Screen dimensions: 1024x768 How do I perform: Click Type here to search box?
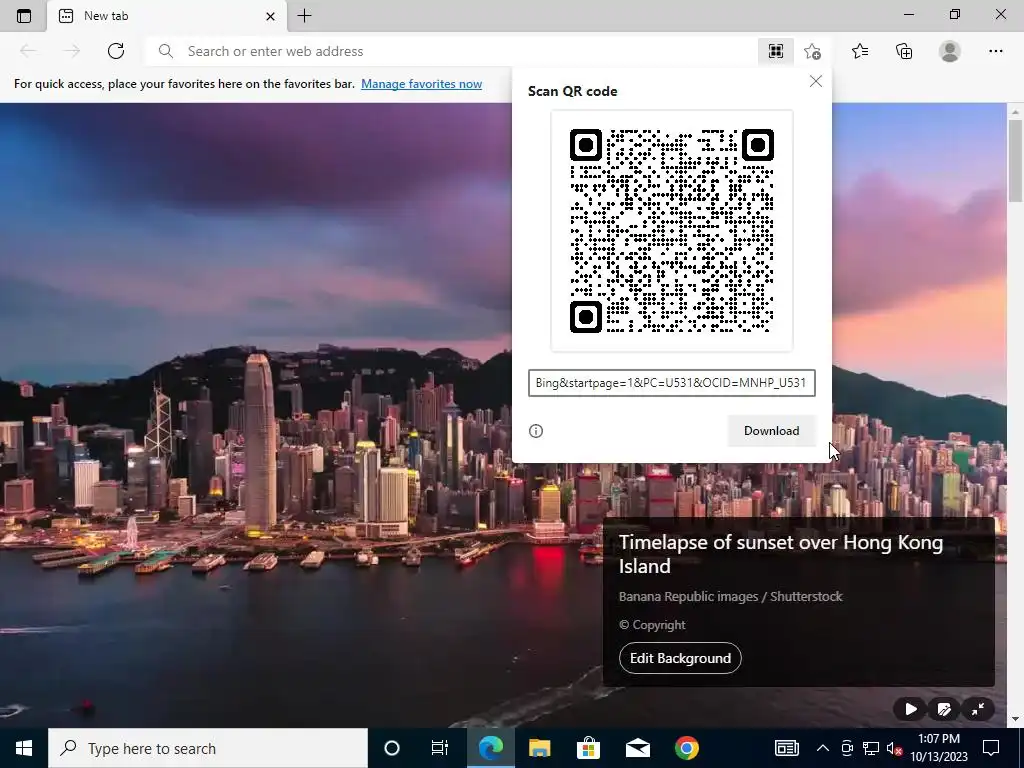208,748
